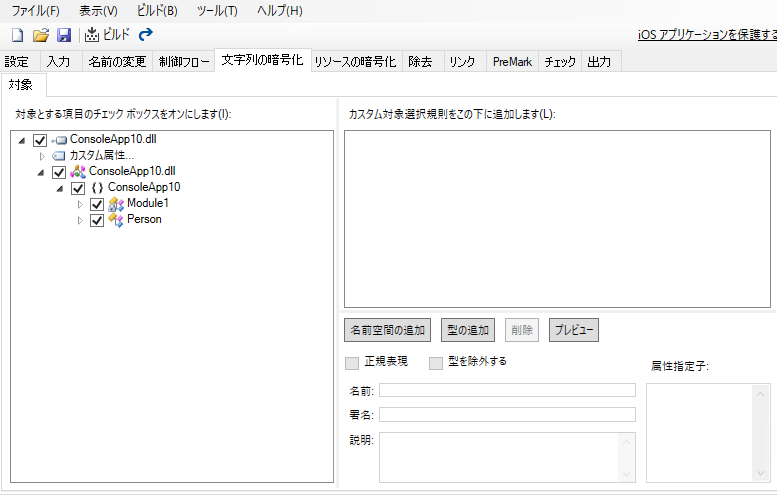Click the 名前空間の追加 button
The width and height of the screenshot is (777, 495).
click(388, 330)
